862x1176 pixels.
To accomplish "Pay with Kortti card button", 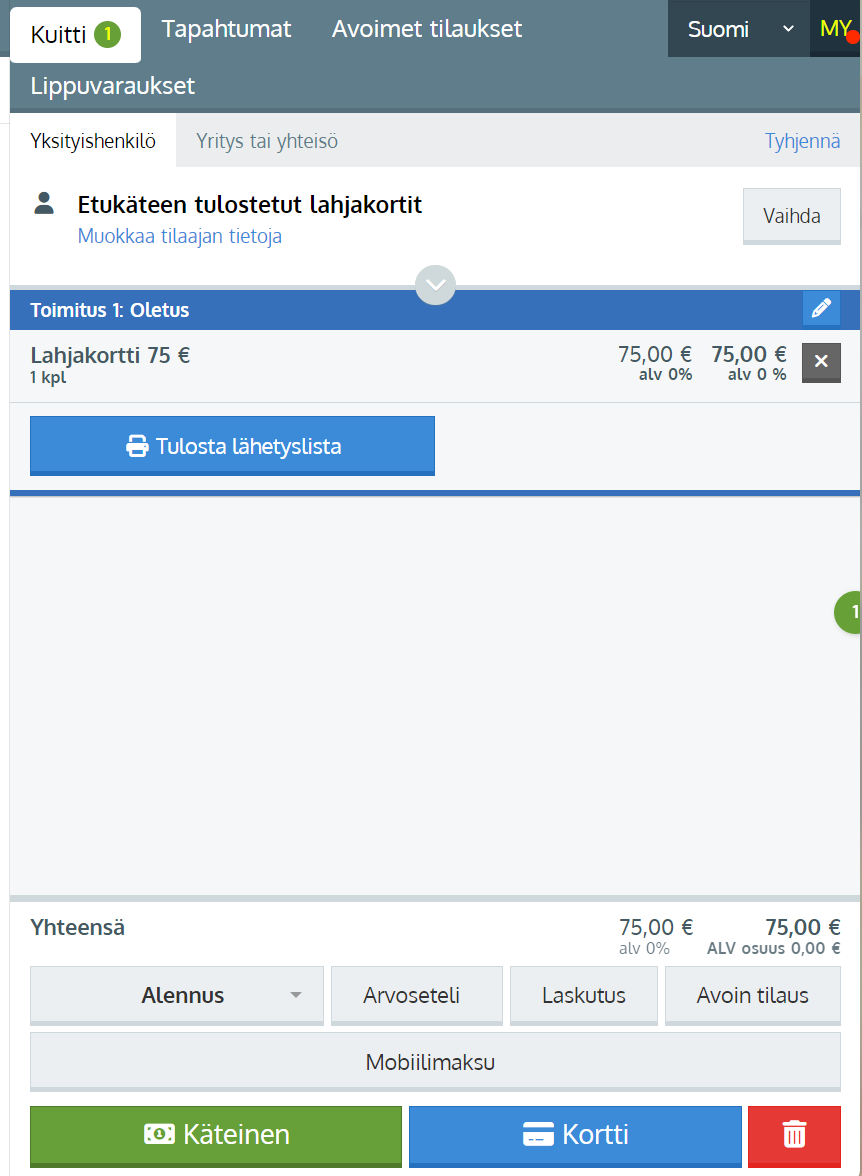I will point(575,1135).
